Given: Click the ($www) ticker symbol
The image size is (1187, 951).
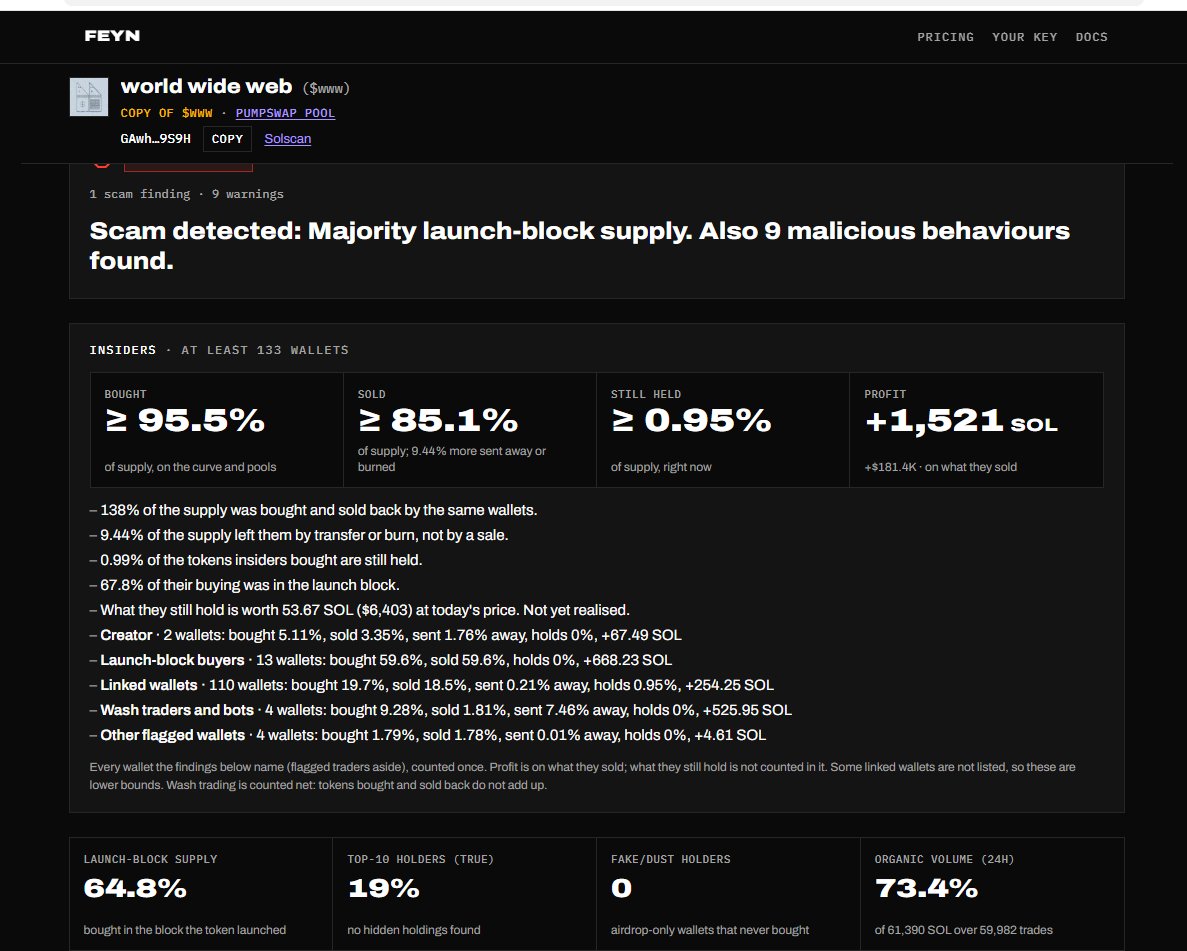Looking at the screenshot, I should [x=326, y=89].
